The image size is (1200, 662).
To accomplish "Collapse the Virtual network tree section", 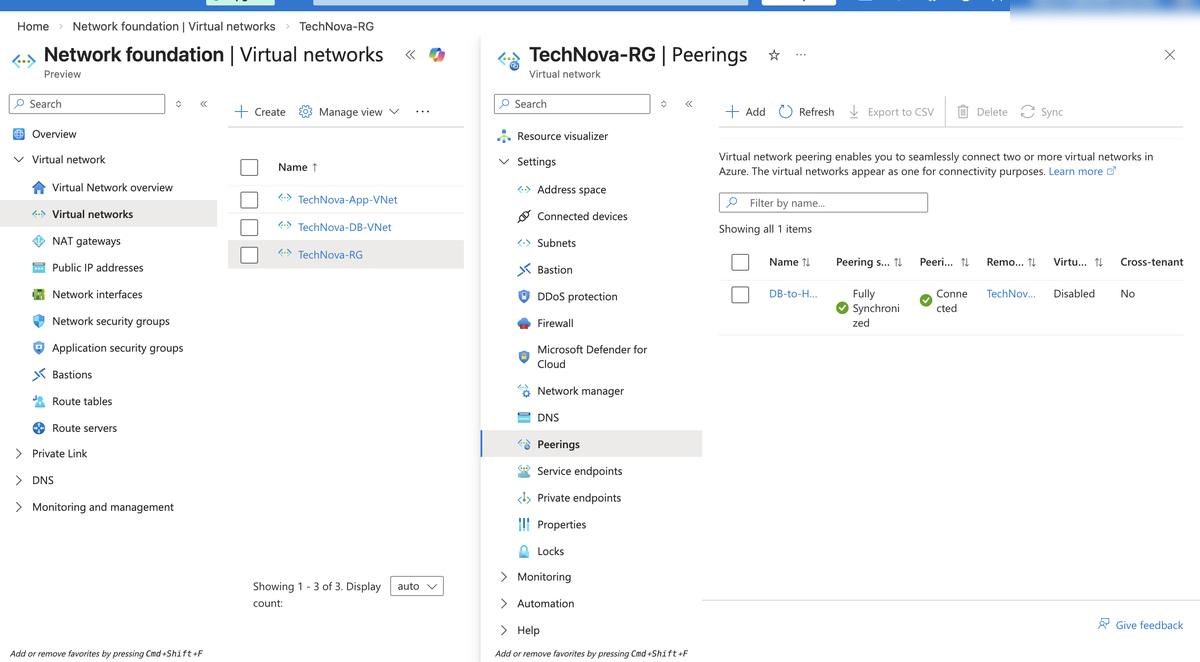I will coord(18,160).
